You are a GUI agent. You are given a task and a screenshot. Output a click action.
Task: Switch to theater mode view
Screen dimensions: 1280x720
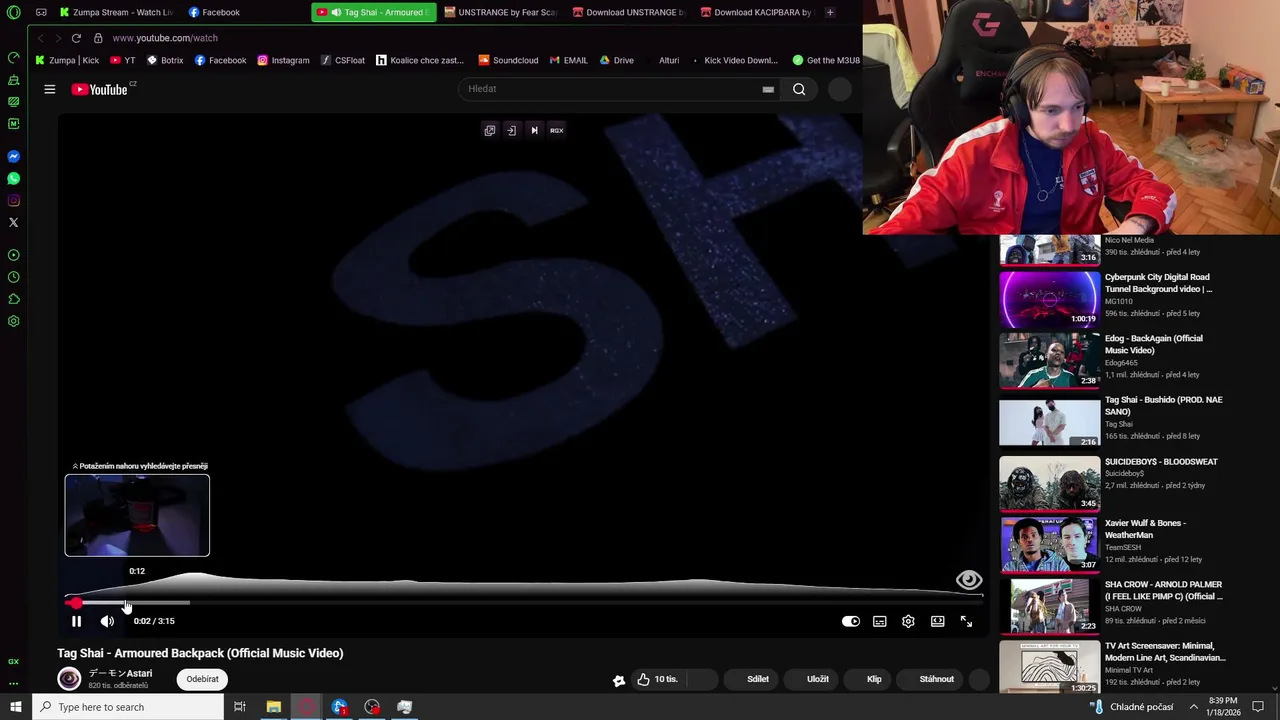(x=937, y=621)
